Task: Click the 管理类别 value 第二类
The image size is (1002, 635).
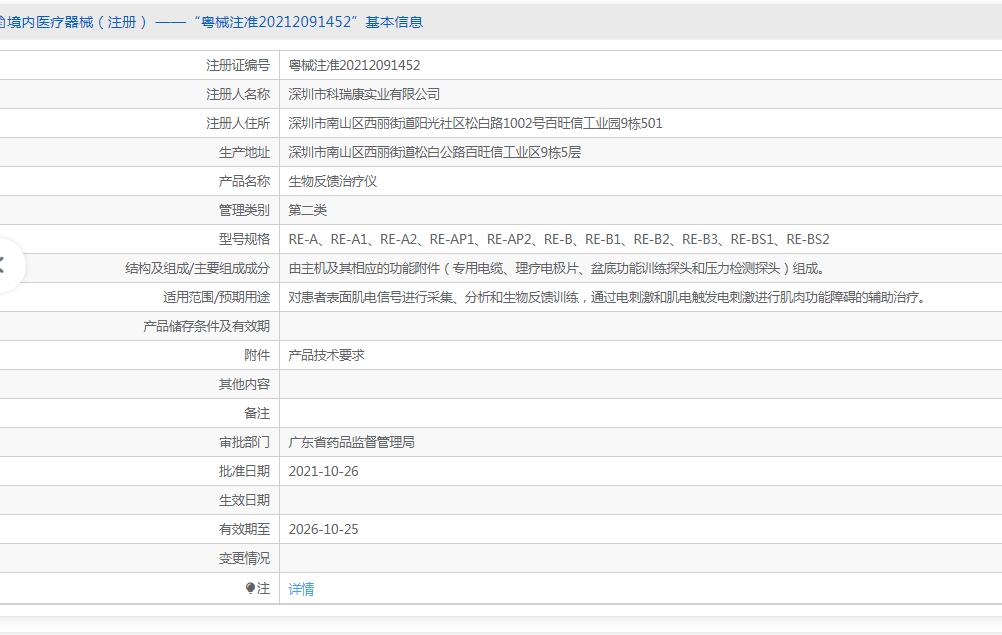Action: tap(307, 210)
